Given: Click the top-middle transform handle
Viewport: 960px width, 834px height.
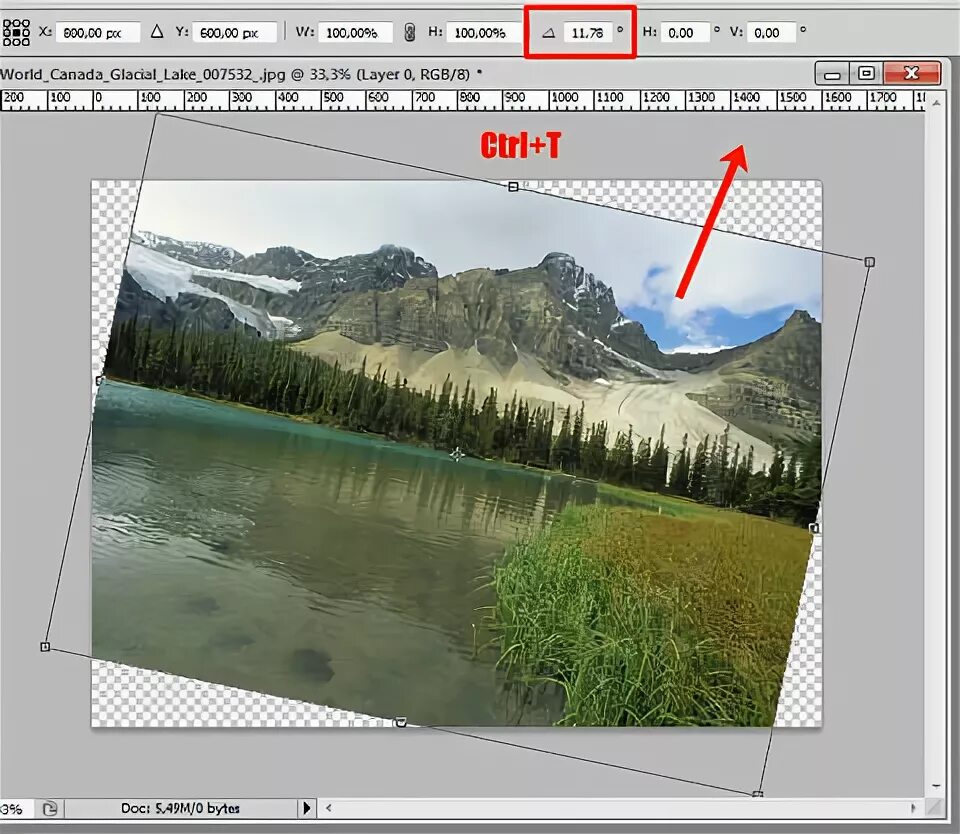Looking at the screenshot, I should (x=513, y=187).
